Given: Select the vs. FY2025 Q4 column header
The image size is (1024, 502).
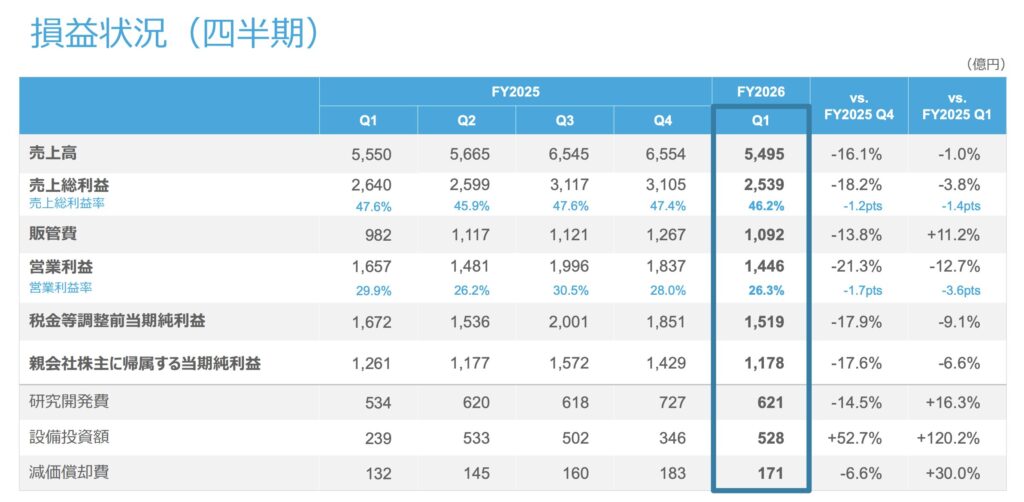Looking at the screenshot, I should pos(858,105).
